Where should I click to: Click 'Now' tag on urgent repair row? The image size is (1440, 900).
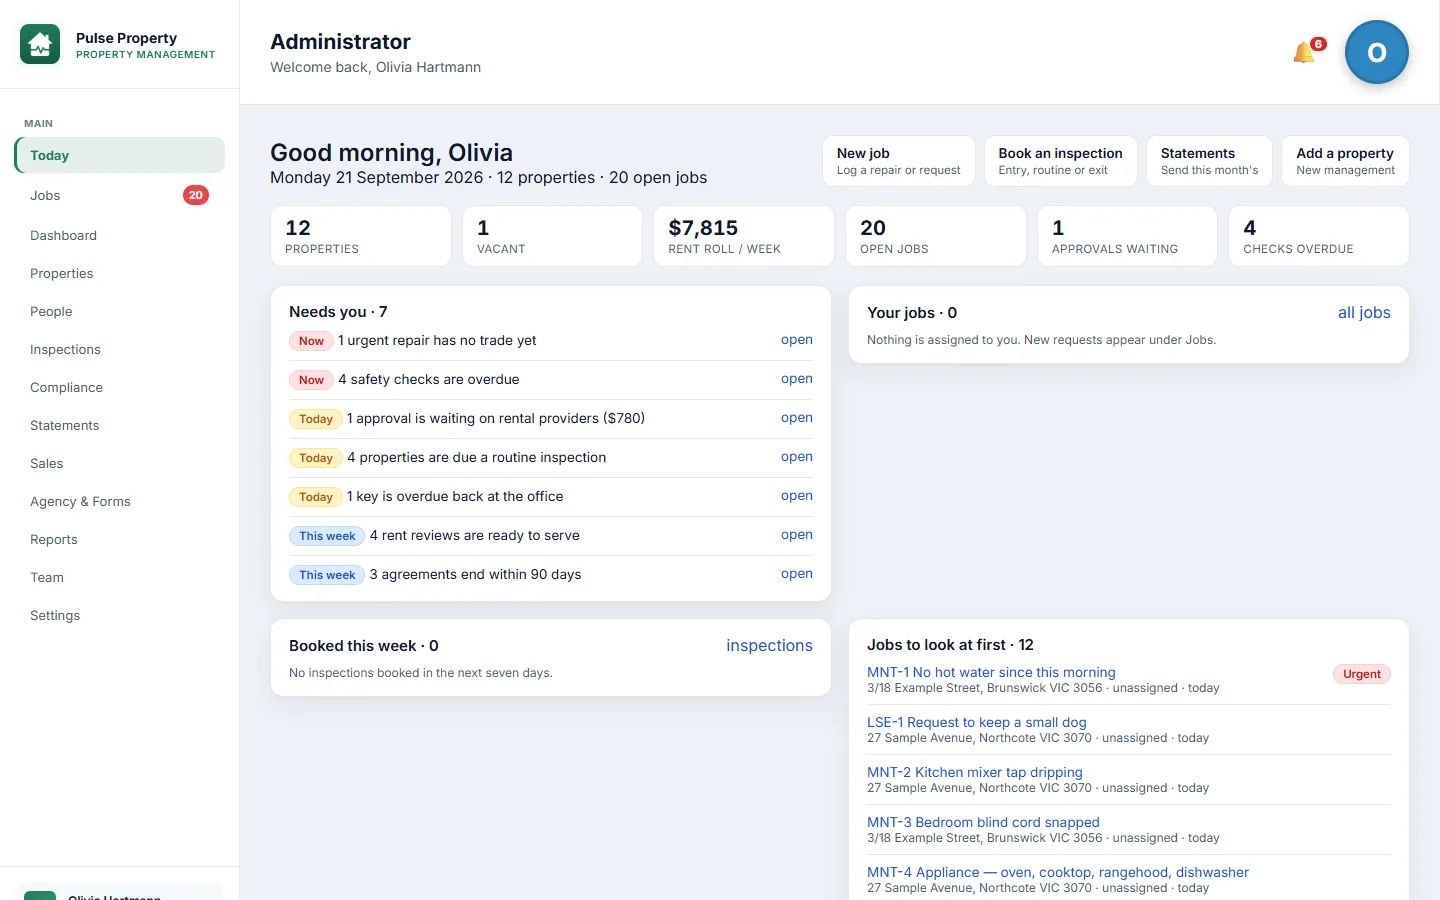311,341
